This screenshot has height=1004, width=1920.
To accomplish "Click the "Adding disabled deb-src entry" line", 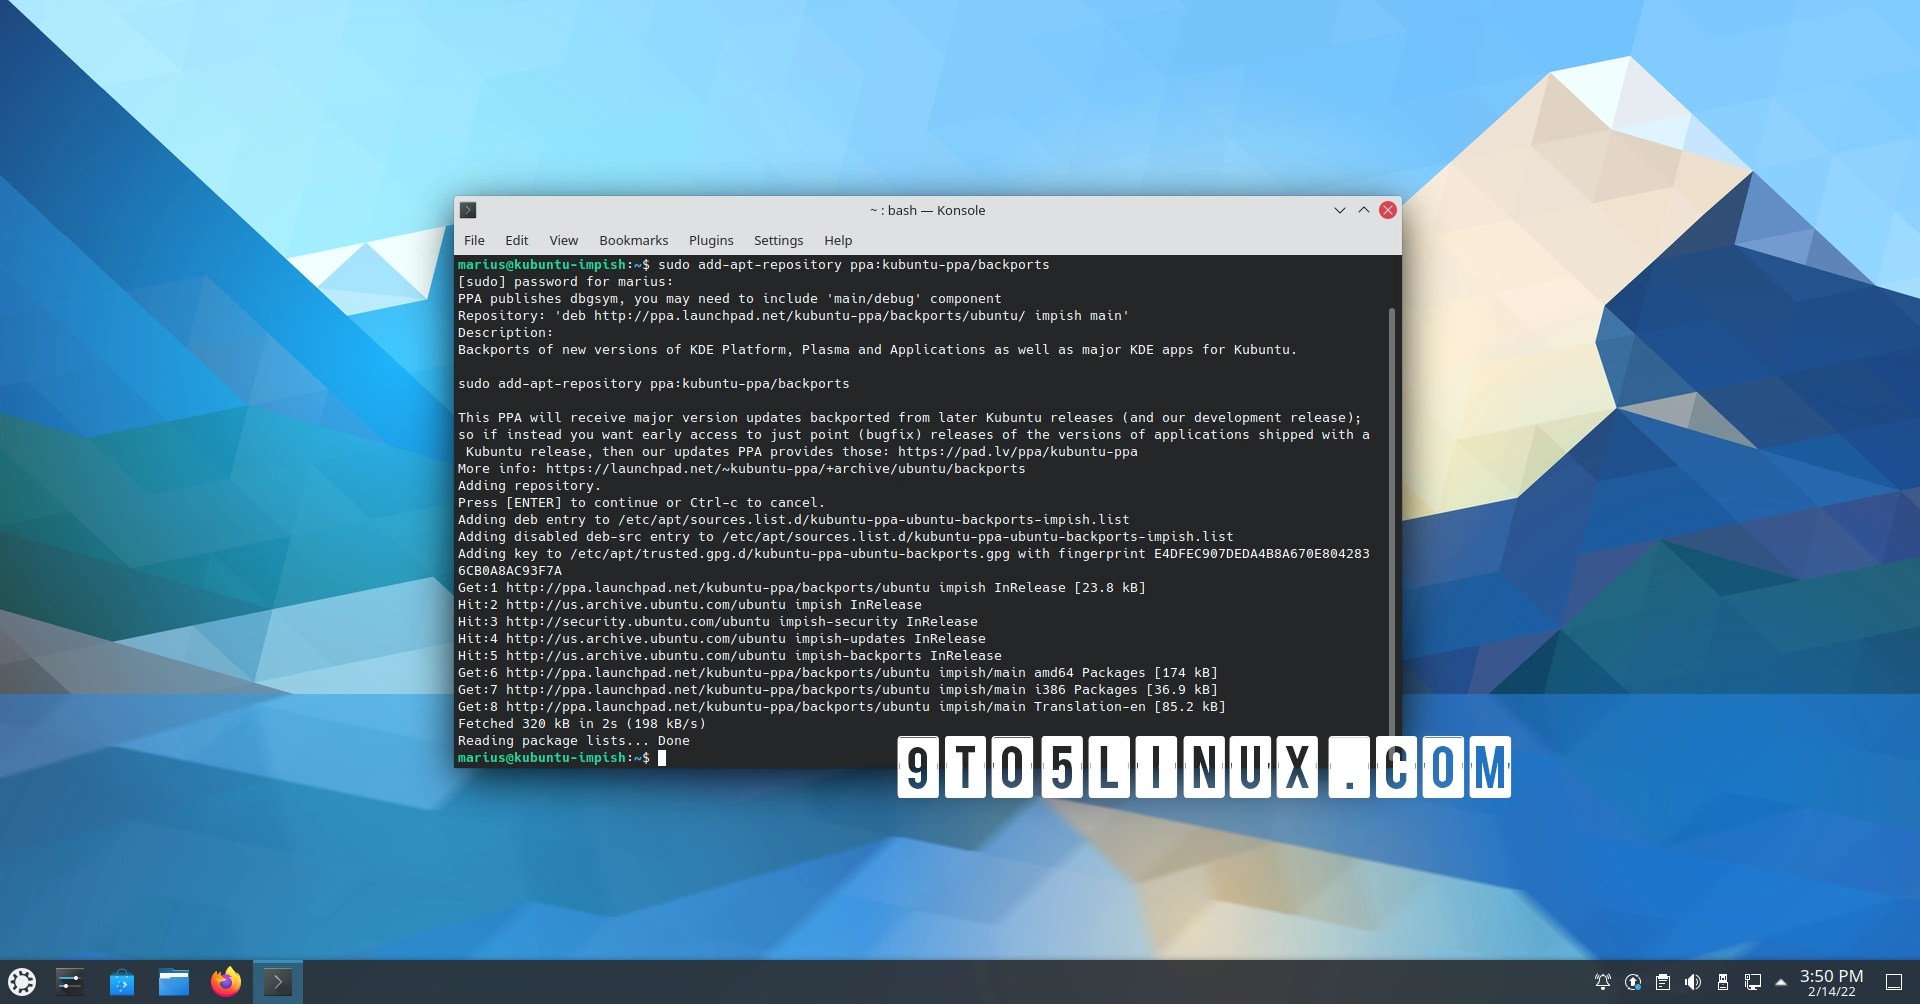I will point(846,537).
